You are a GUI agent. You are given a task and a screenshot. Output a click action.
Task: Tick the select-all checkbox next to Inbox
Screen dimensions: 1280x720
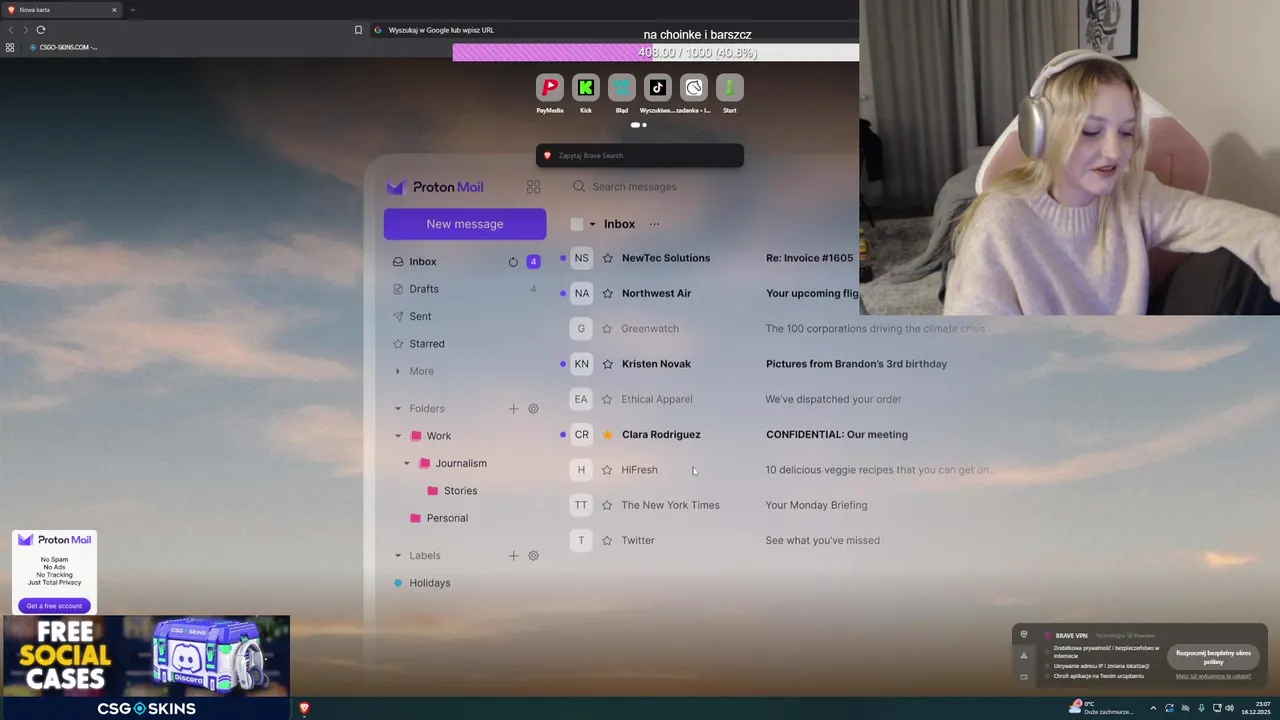577,224
